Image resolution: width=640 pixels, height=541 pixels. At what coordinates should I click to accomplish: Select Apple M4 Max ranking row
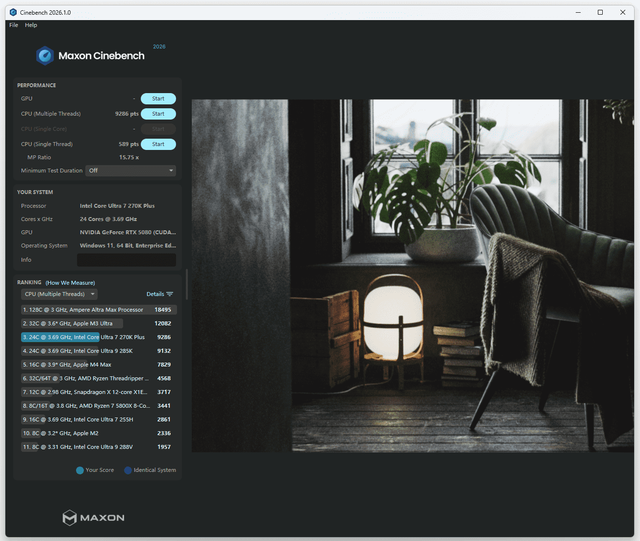(99, 365)
